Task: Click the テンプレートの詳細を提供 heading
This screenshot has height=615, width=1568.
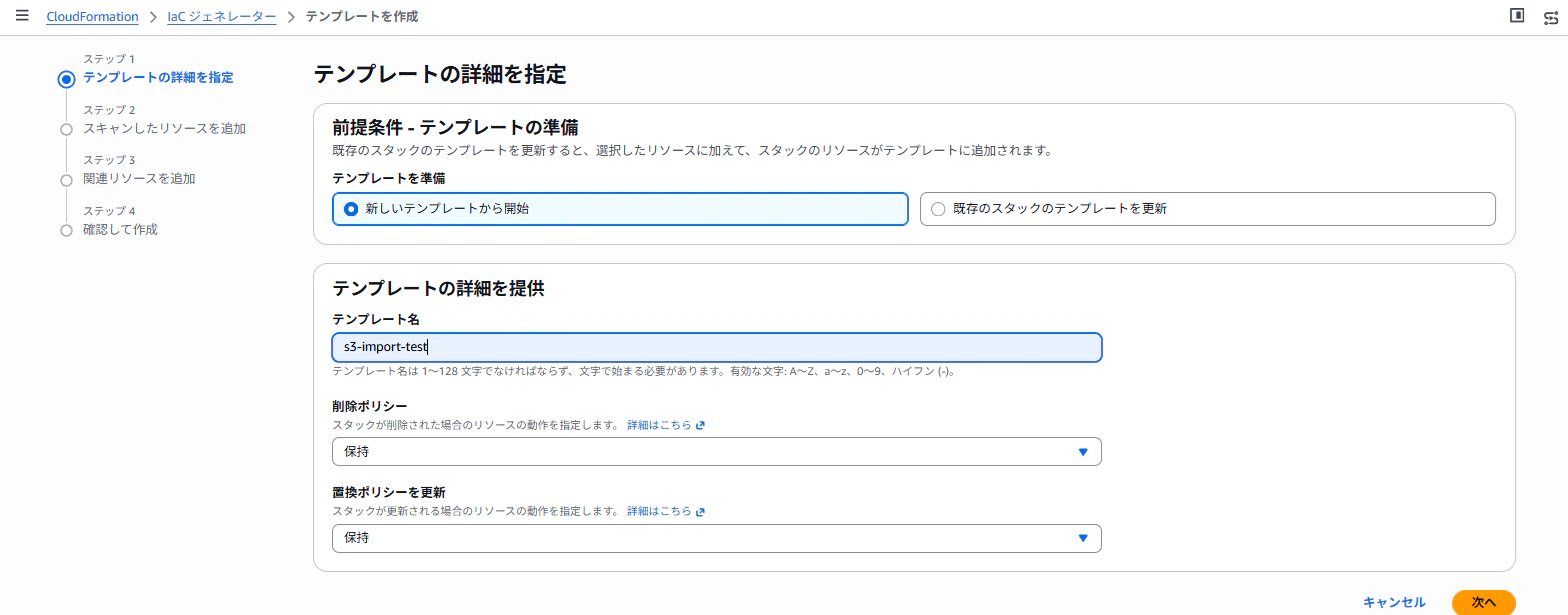Action: (x=438, y=288)
